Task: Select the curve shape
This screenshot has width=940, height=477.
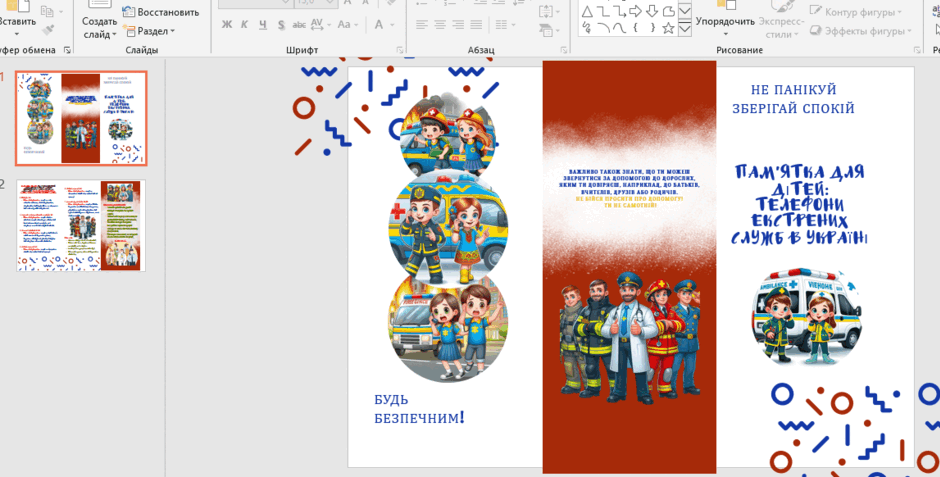Action: 619,28
